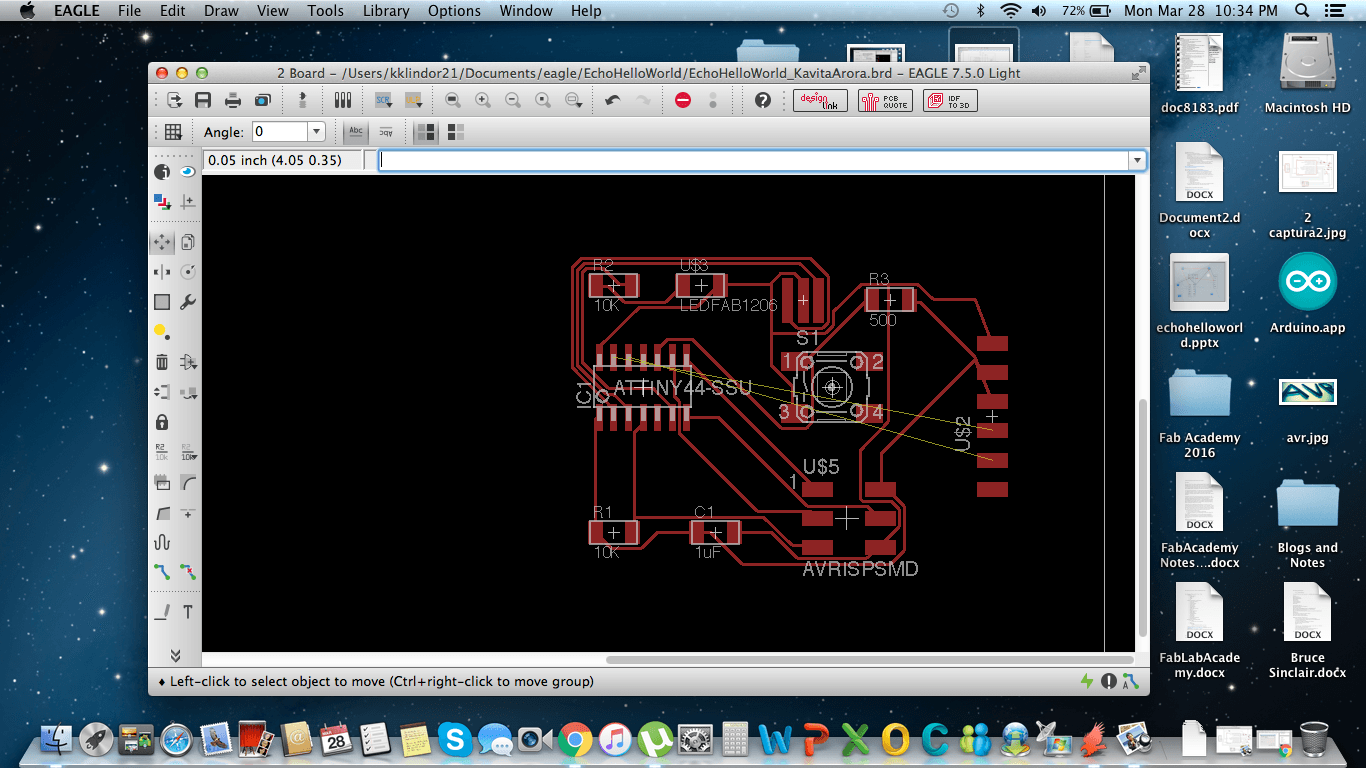This screenshot has height=768, width=1366.
Task: Activate the Move tool
Action: coord(161,242)
